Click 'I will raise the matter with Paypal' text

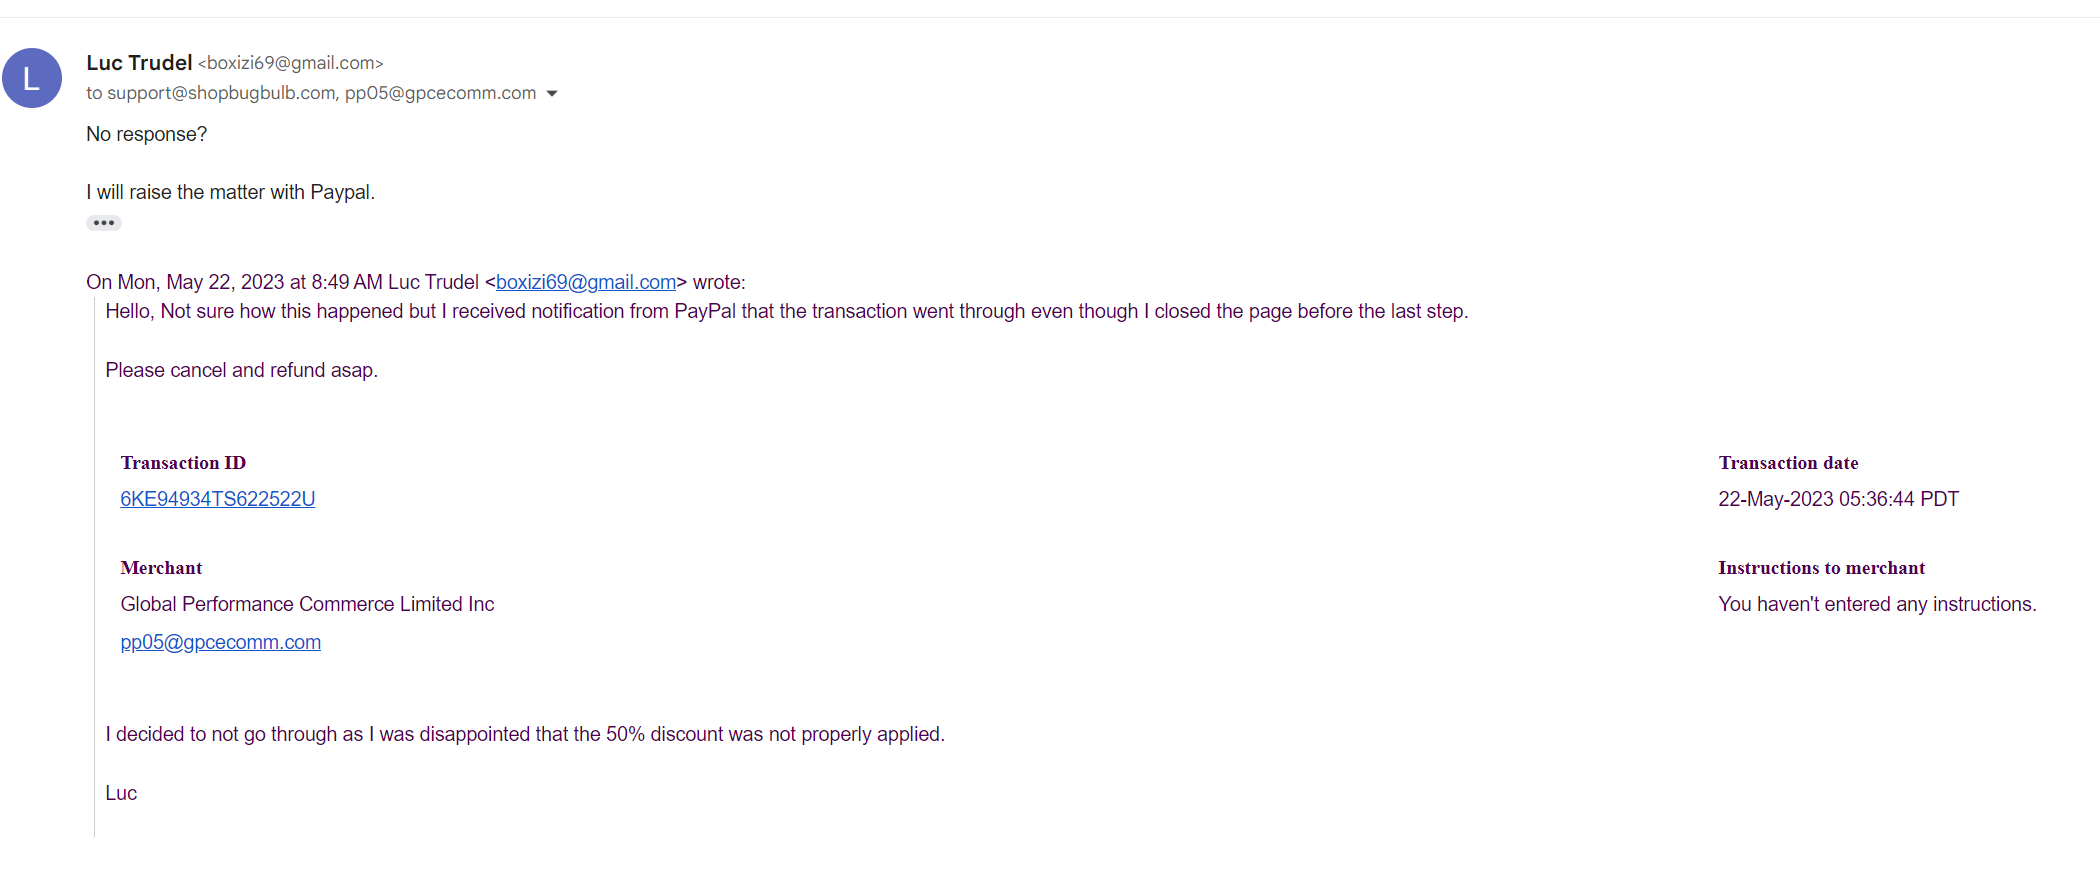(x=231, y=192)
